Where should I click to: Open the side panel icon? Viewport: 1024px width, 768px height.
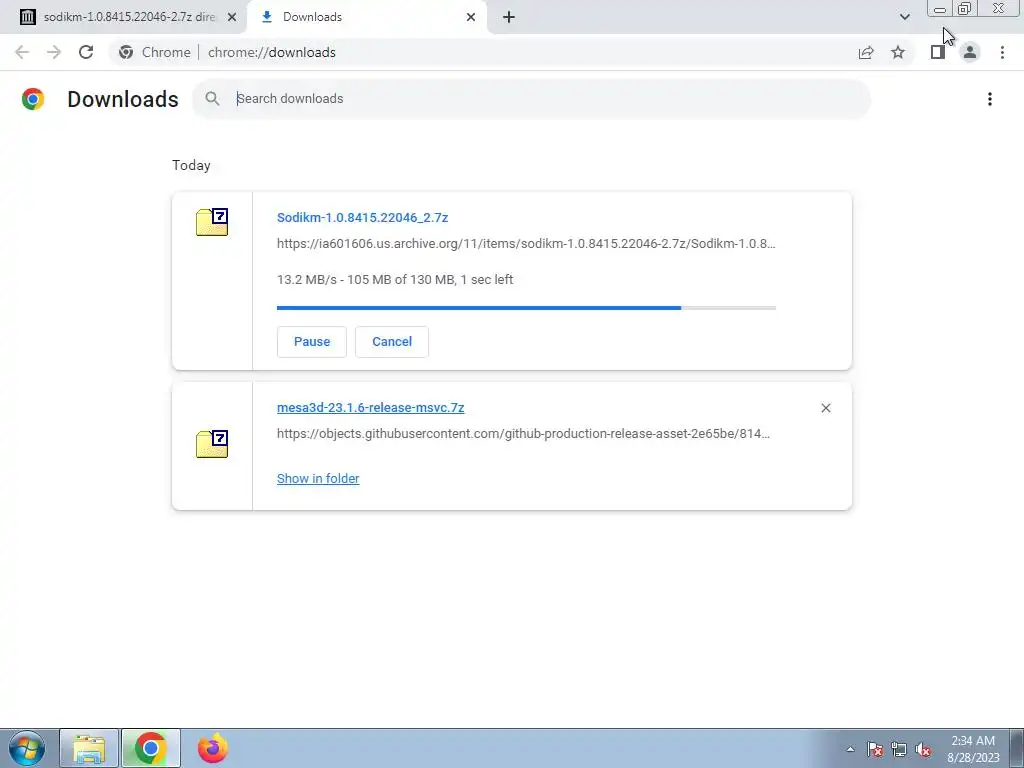click(x=938, y=52)
